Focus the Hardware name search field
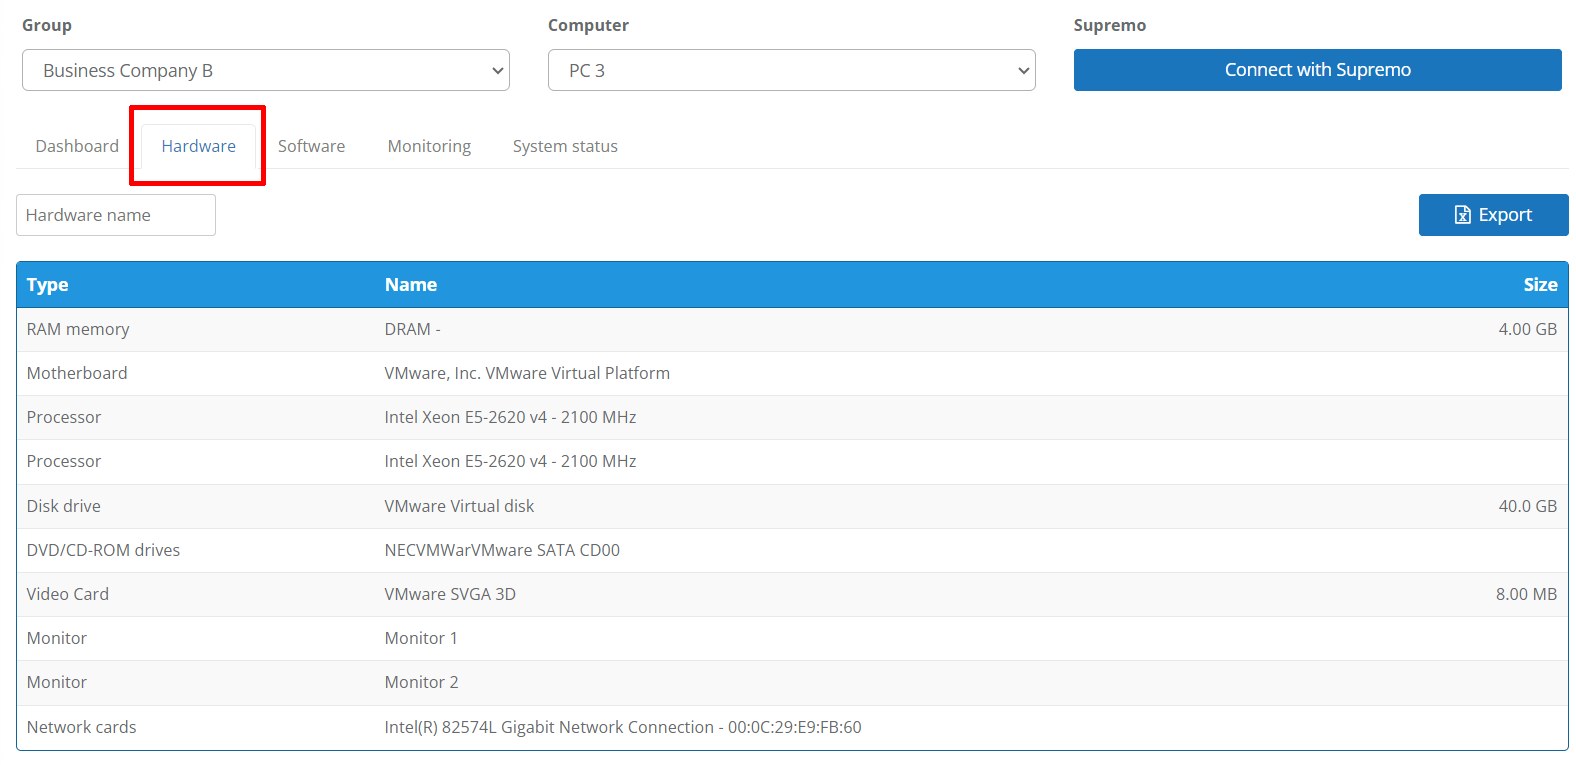The width and height of the screenshot is (1576, 765). coord(116,215)
